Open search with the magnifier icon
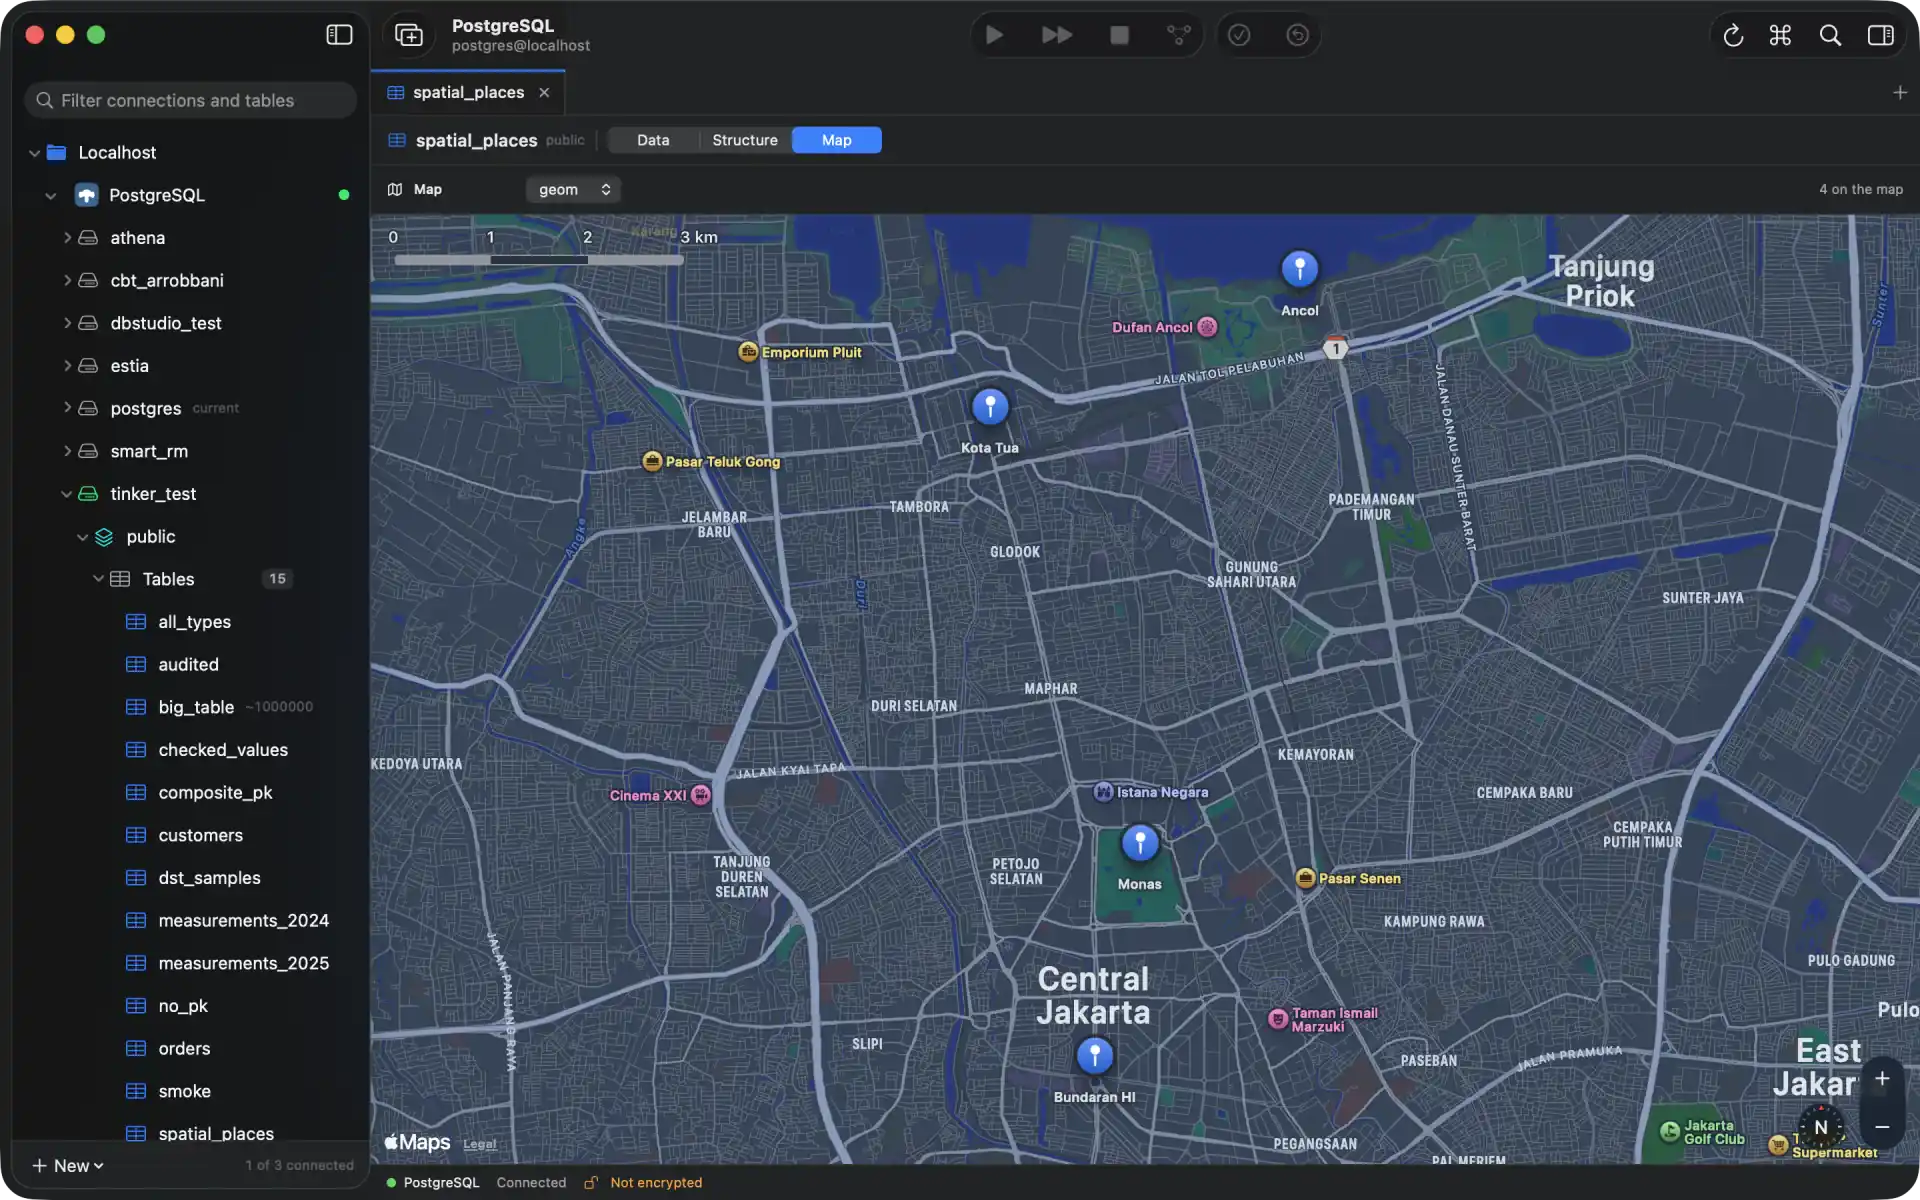 point(1830,35)
